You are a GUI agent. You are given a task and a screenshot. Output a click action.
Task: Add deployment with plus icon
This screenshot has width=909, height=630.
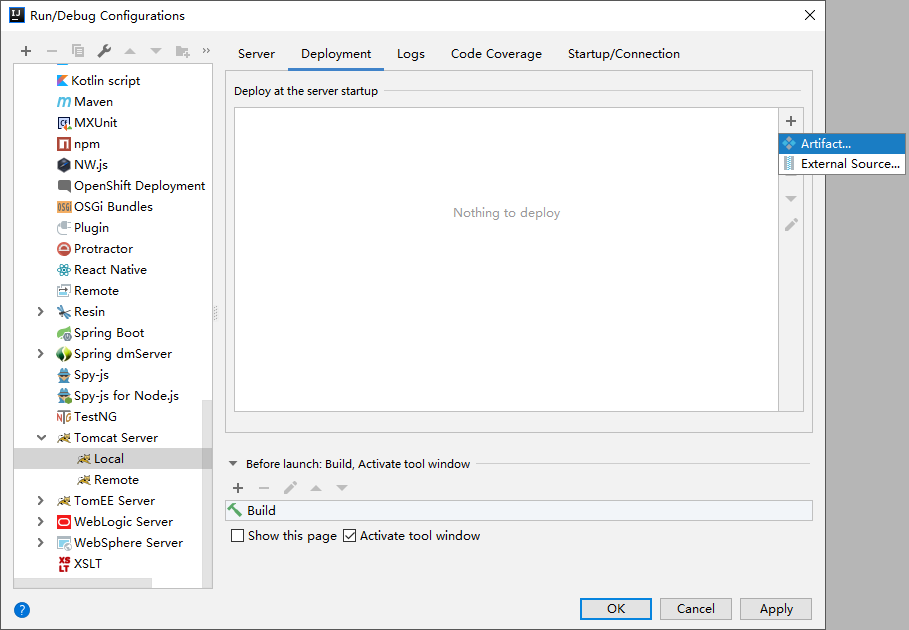[791, 121]
